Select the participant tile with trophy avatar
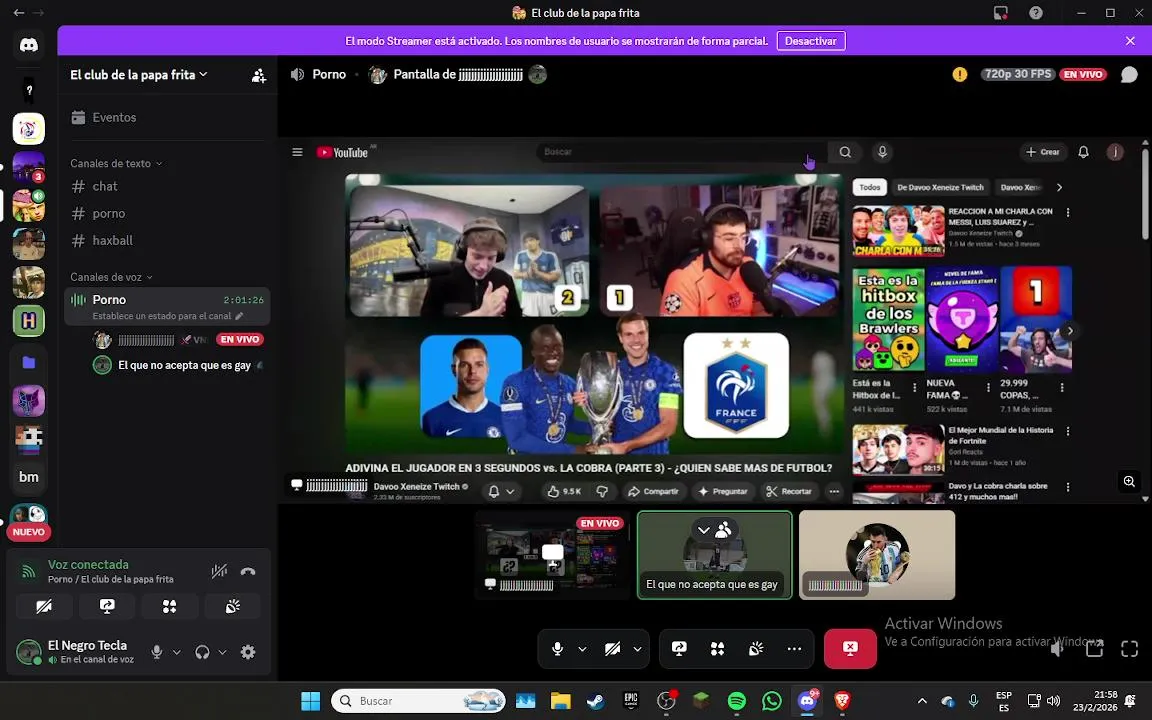 click(877, 555)
